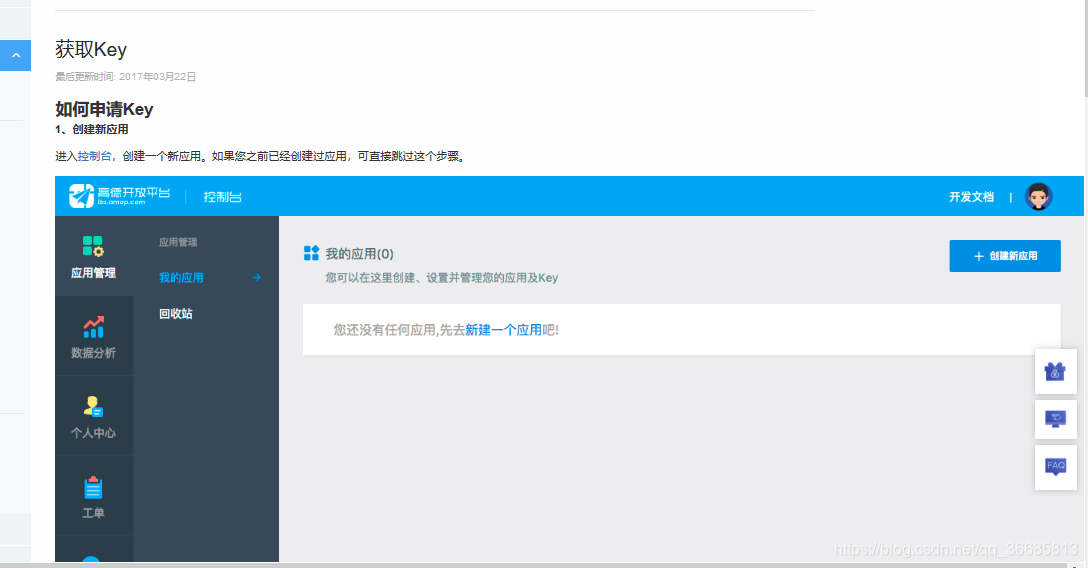This screenshot has height=568, width=1088.
Task: Click the text 您可以在这里创建、设置并管理您的应用及Key
Action: [442, 277]
